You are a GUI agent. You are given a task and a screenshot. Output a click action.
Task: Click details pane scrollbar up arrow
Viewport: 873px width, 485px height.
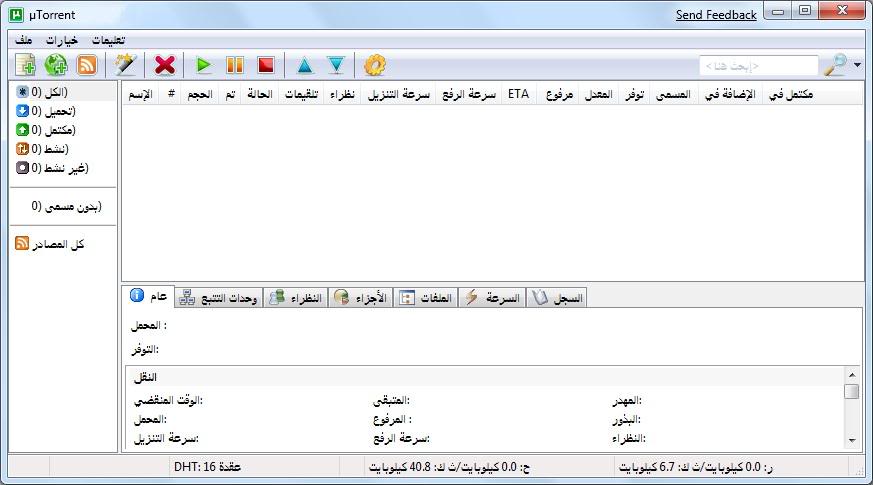(852, 374)
